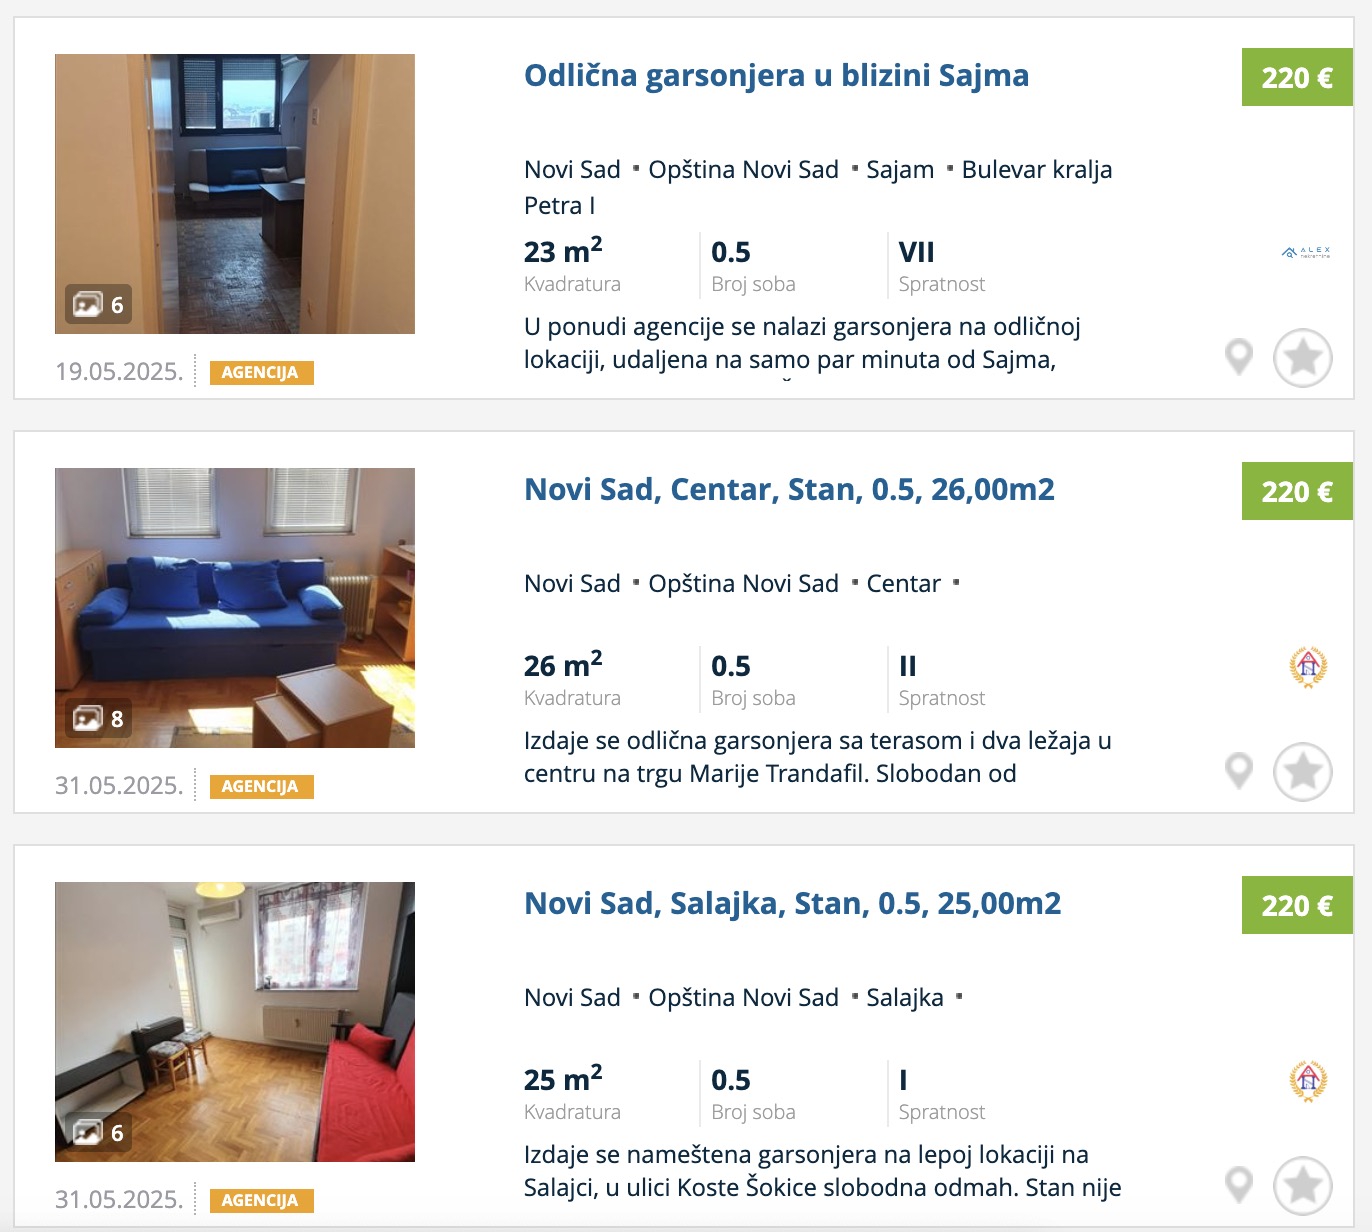
Task: Favorite the Centar 26,00m2 listing star
Action: pos(1302,771)
